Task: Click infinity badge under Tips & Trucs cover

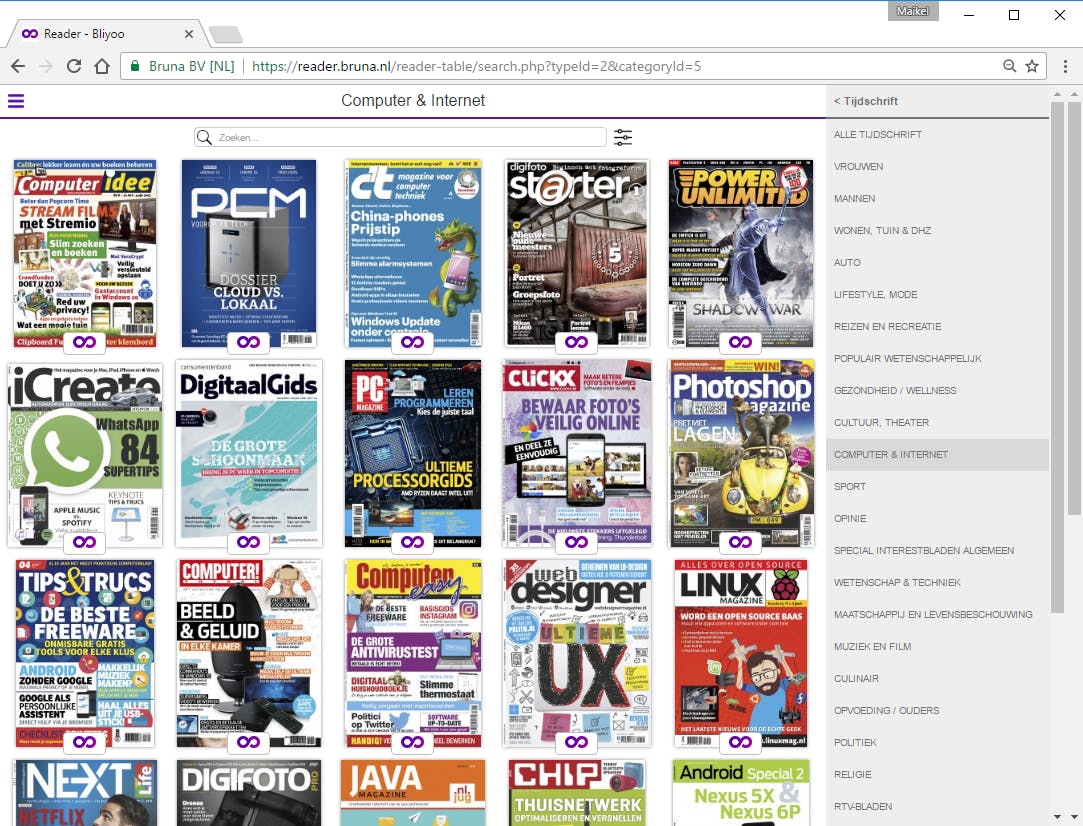Action: coord(85,742)
